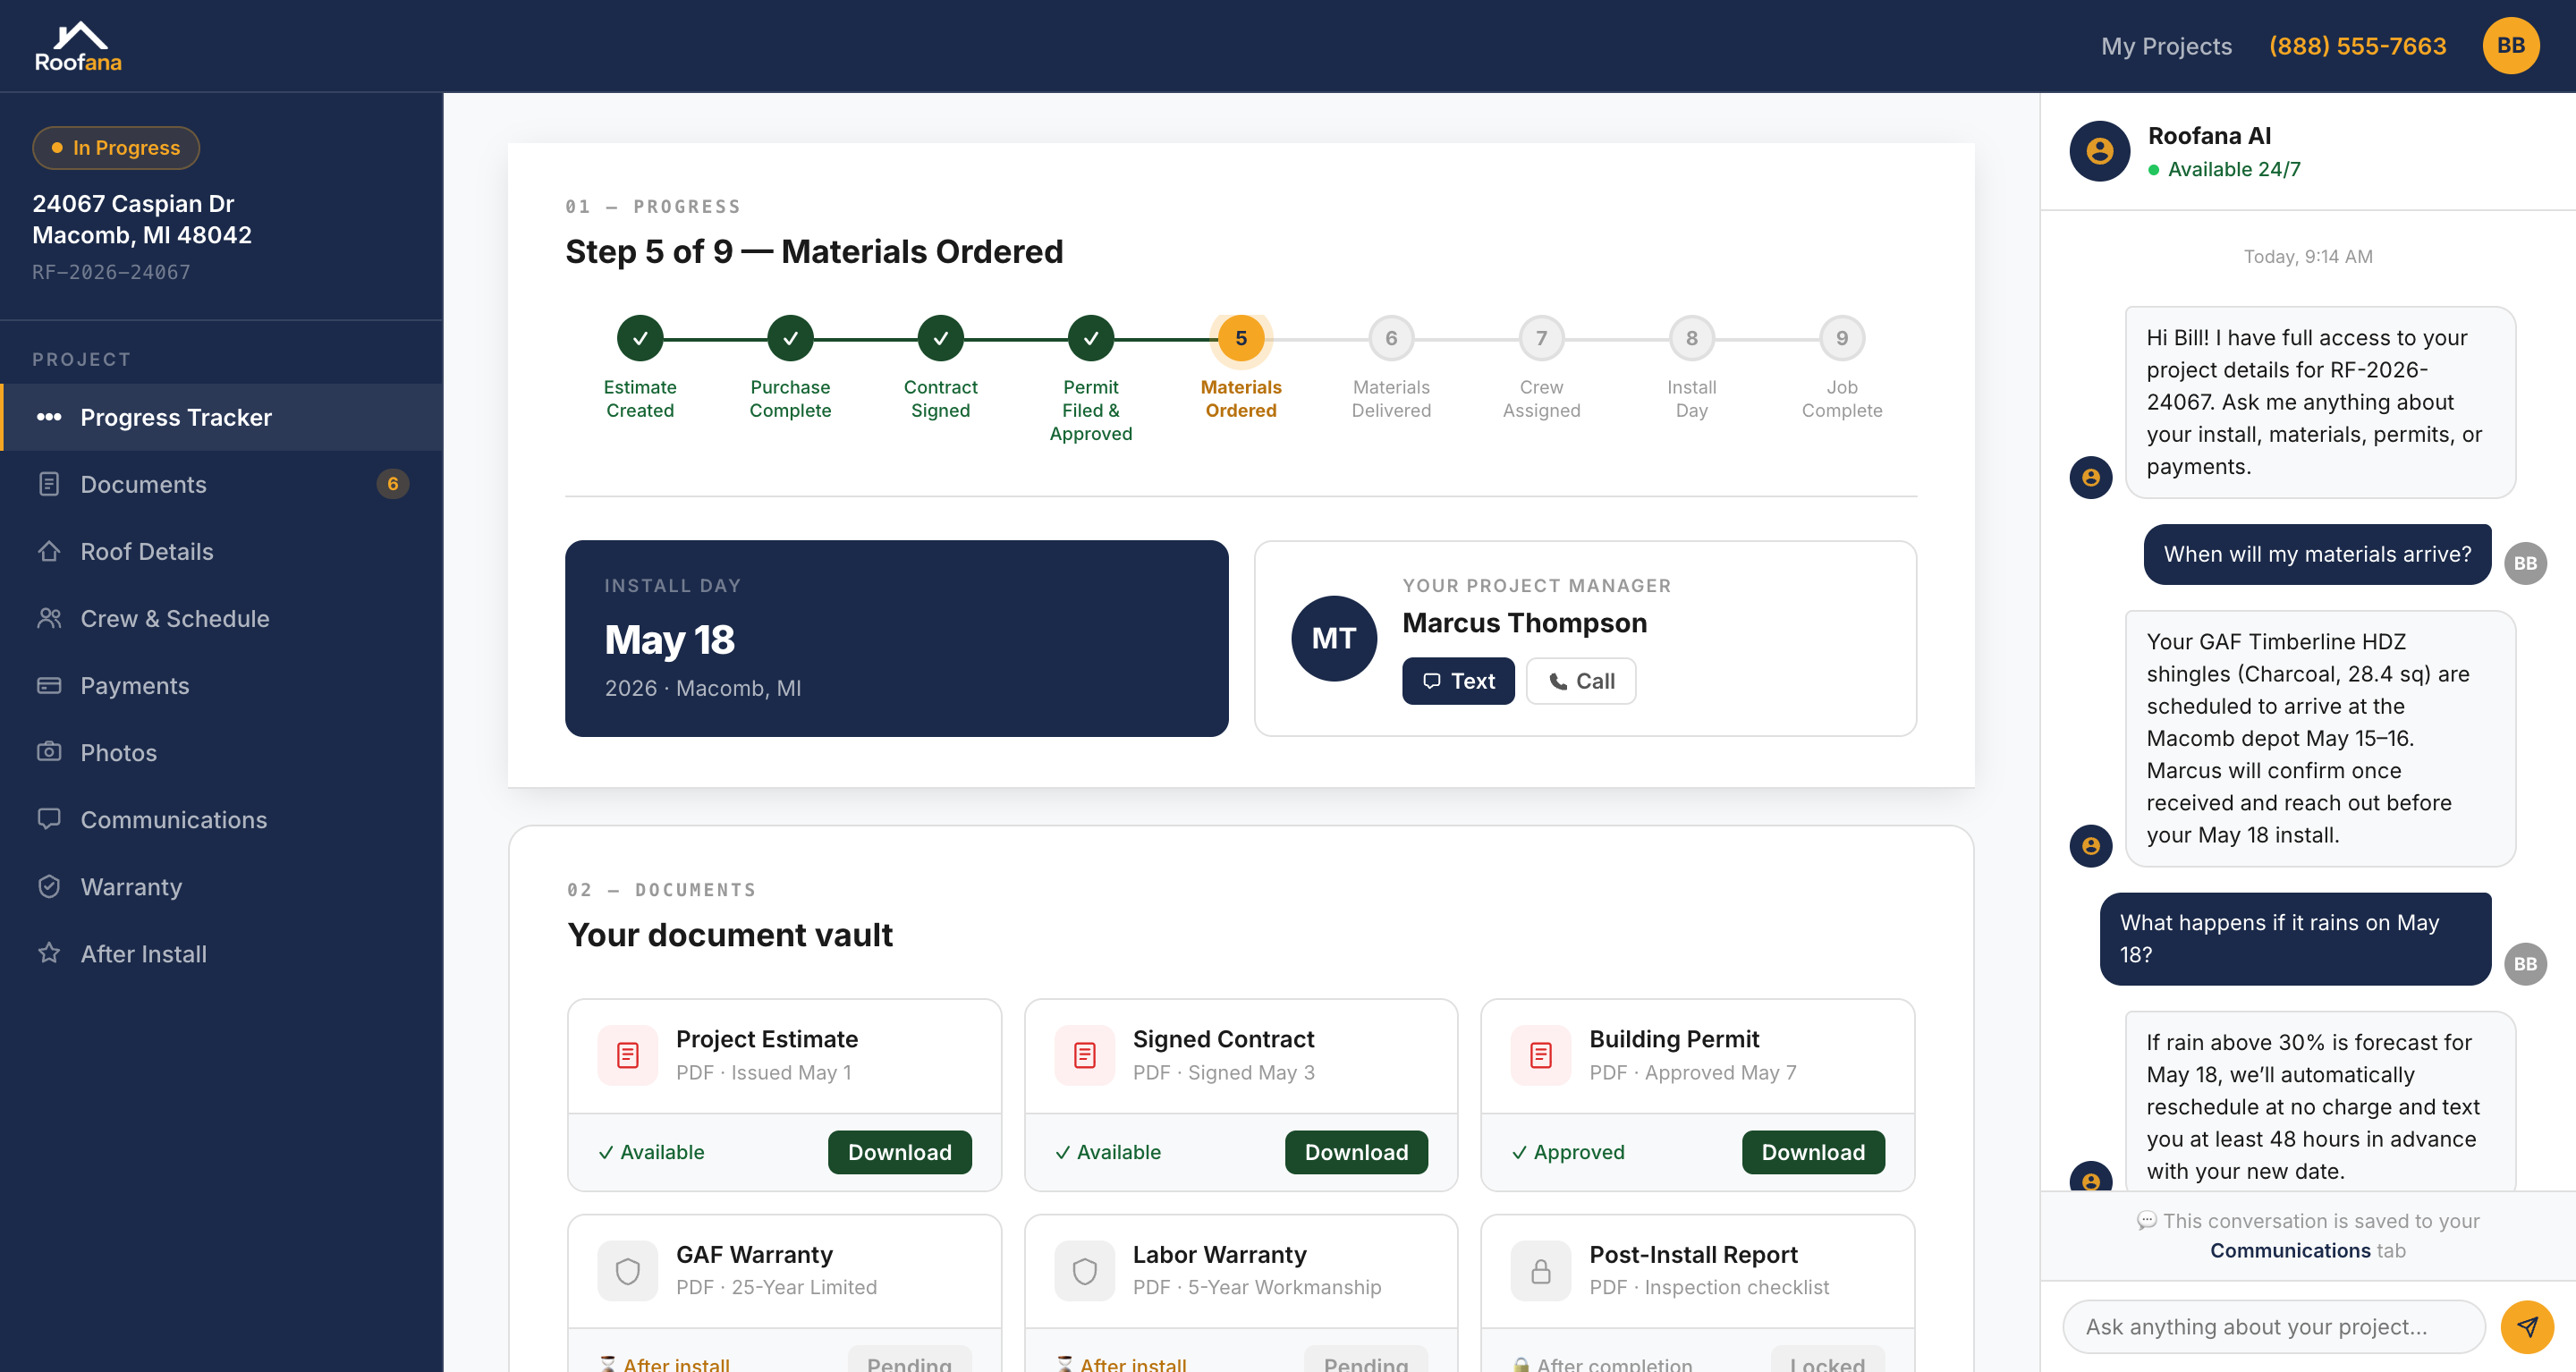
Task: Click the Install Day May 18 card
Action: [x=896, y=638]
